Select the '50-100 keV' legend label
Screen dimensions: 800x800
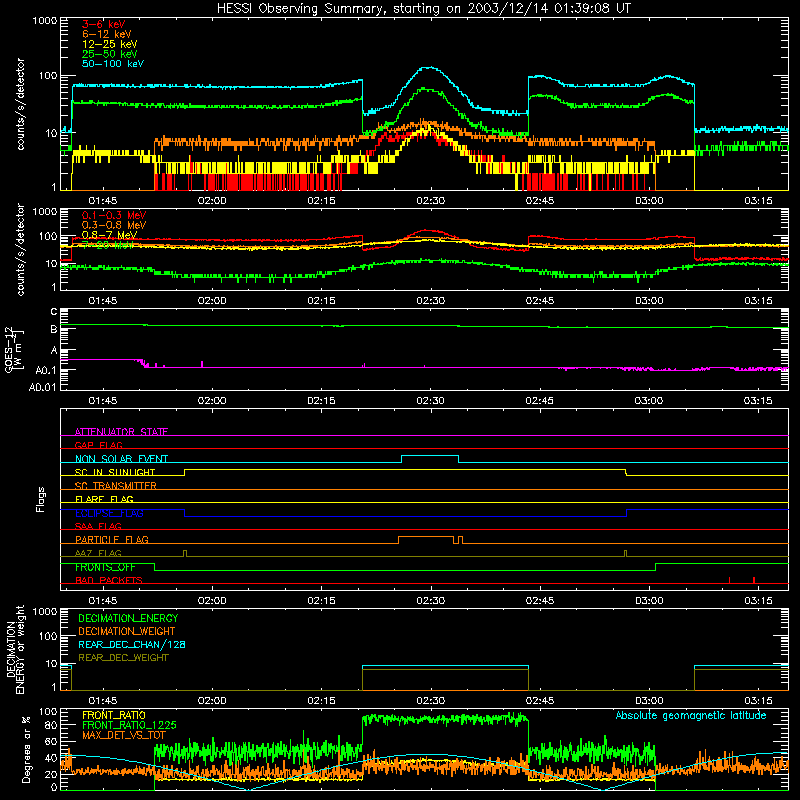113,64
